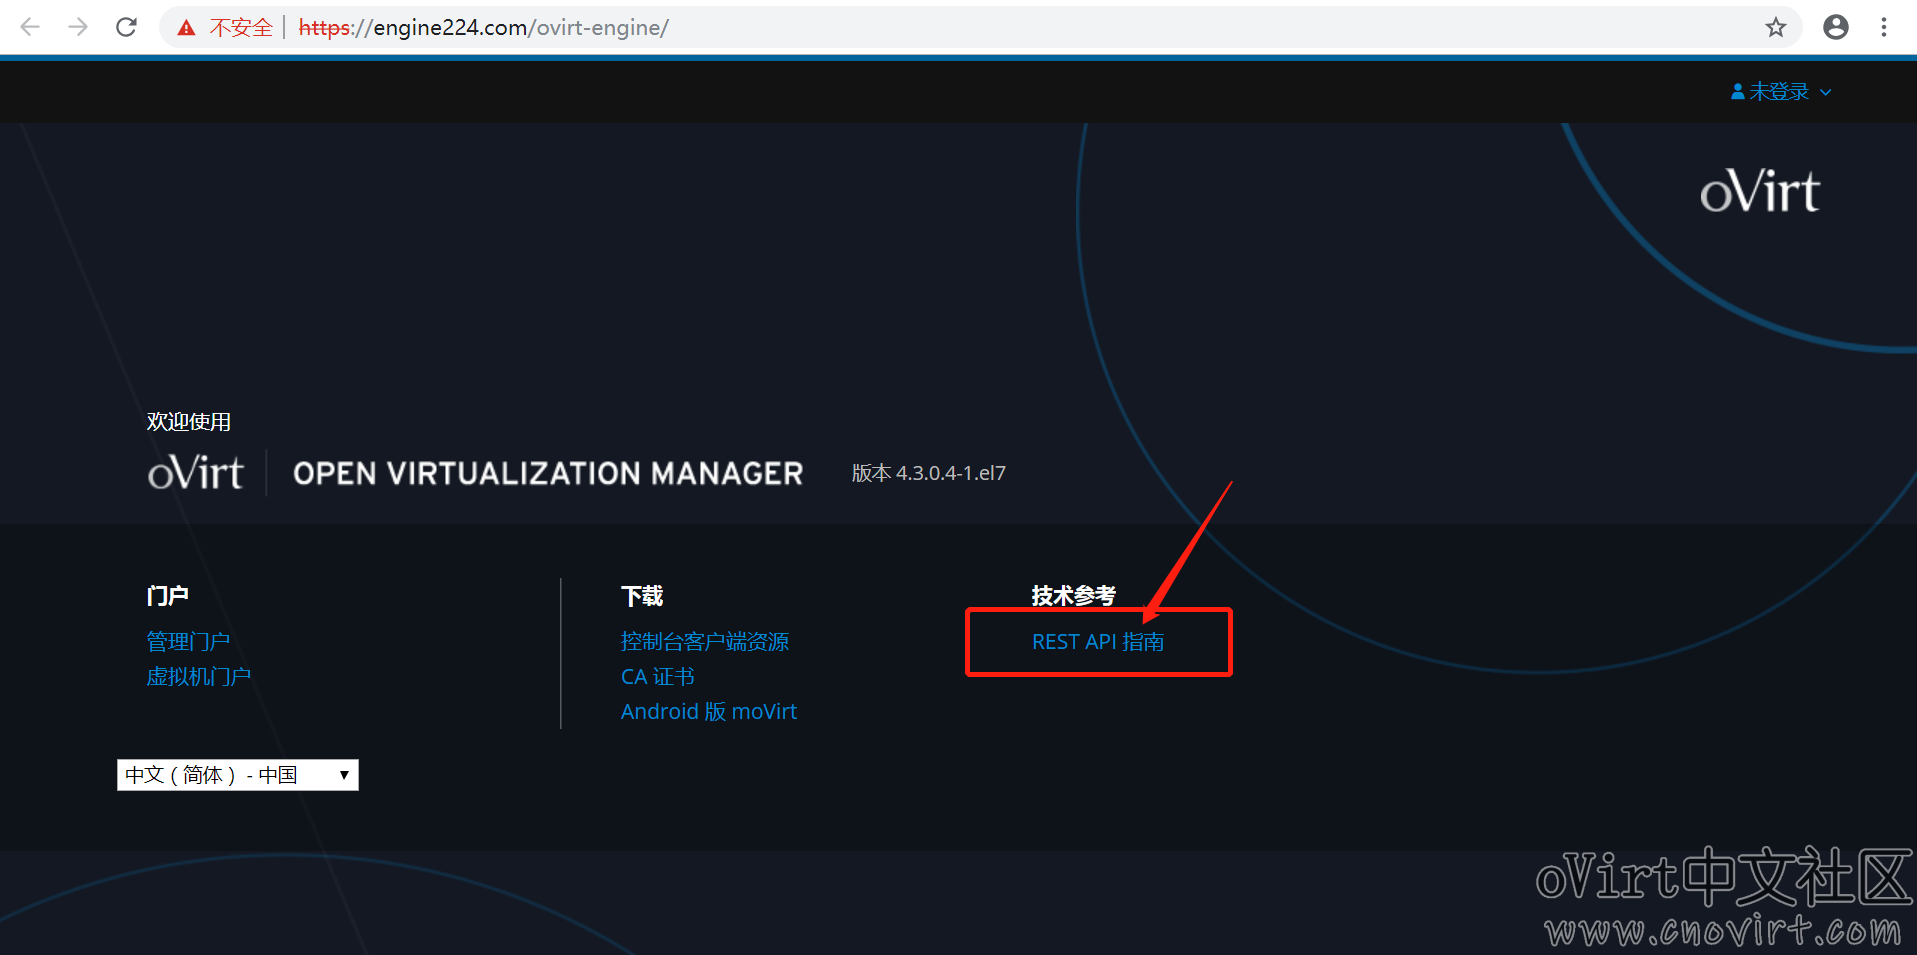Click the 门户 section heading

point(167,596)
